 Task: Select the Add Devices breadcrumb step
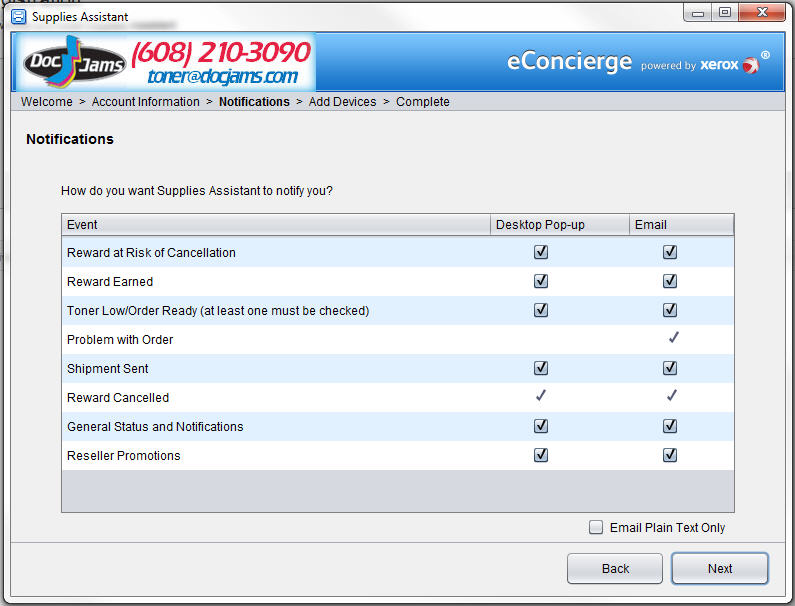[x=342, y=102]
